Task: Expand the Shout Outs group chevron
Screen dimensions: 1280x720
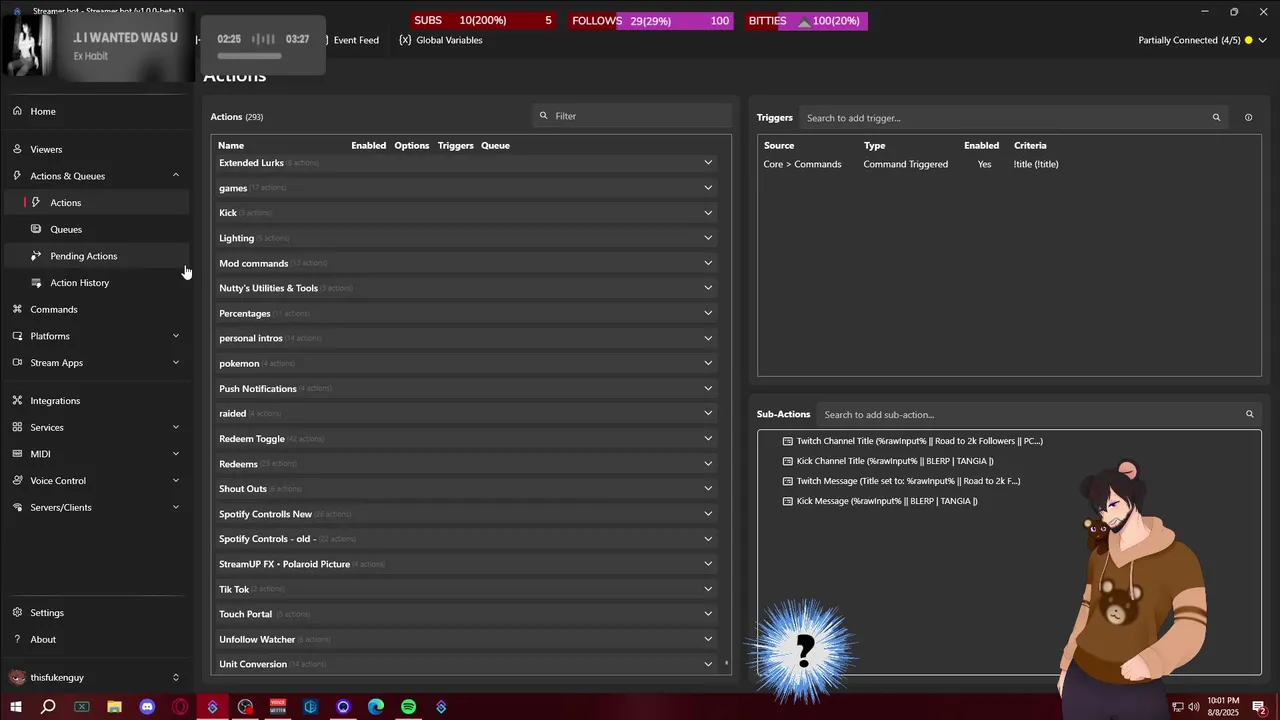Action: (x=708, y=489)
